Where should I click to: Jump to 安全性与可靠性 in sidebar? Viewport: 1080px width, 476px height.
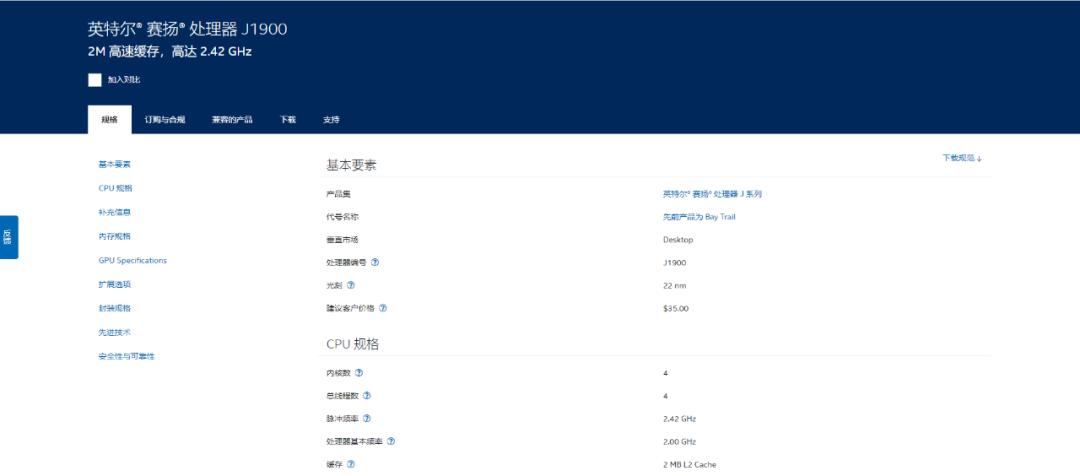click(x=127, y=356)
